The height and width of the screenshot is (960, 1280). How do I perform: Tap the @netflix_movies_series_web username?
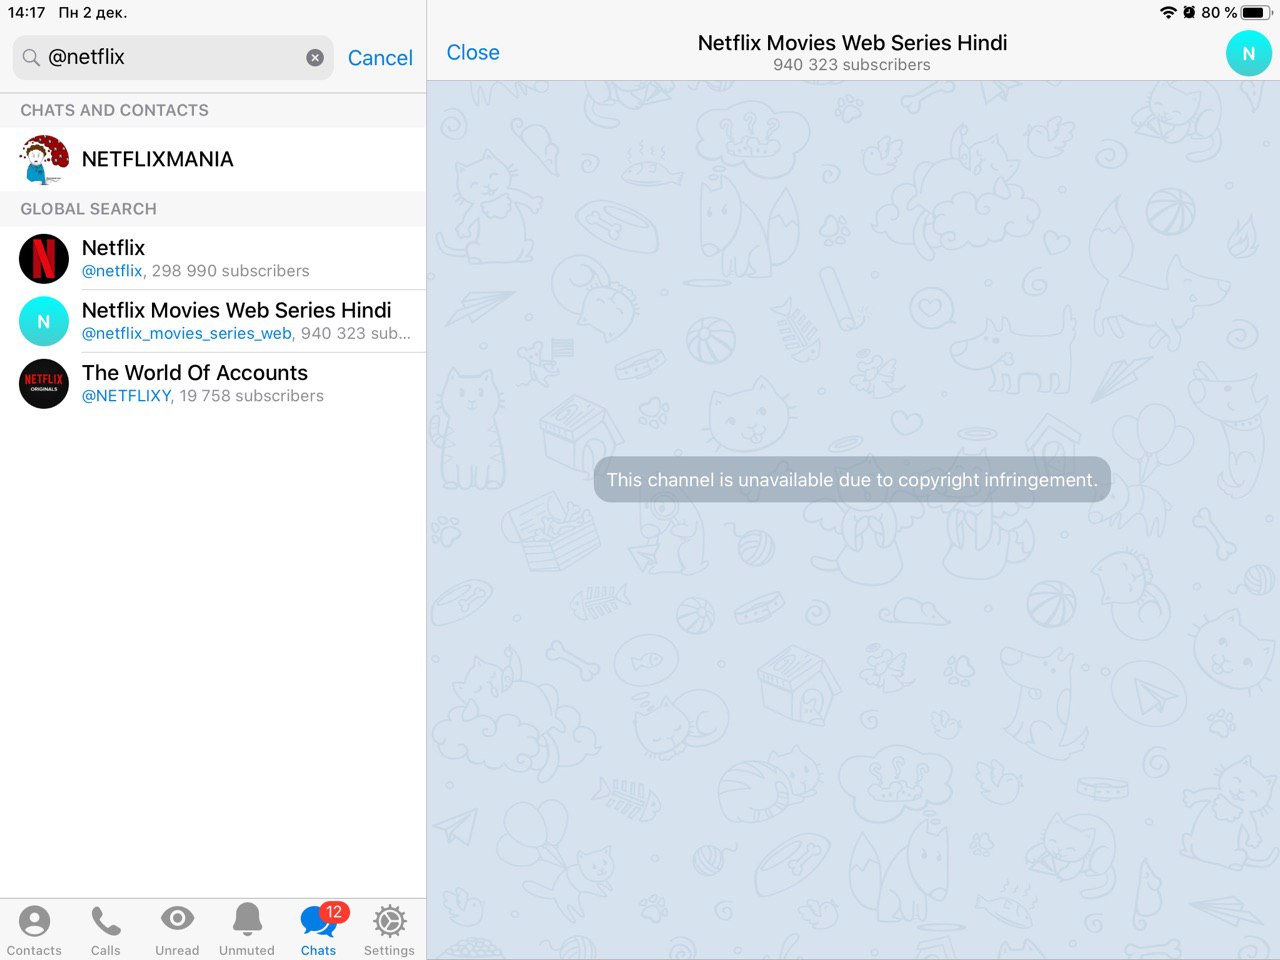click(187, 334)
